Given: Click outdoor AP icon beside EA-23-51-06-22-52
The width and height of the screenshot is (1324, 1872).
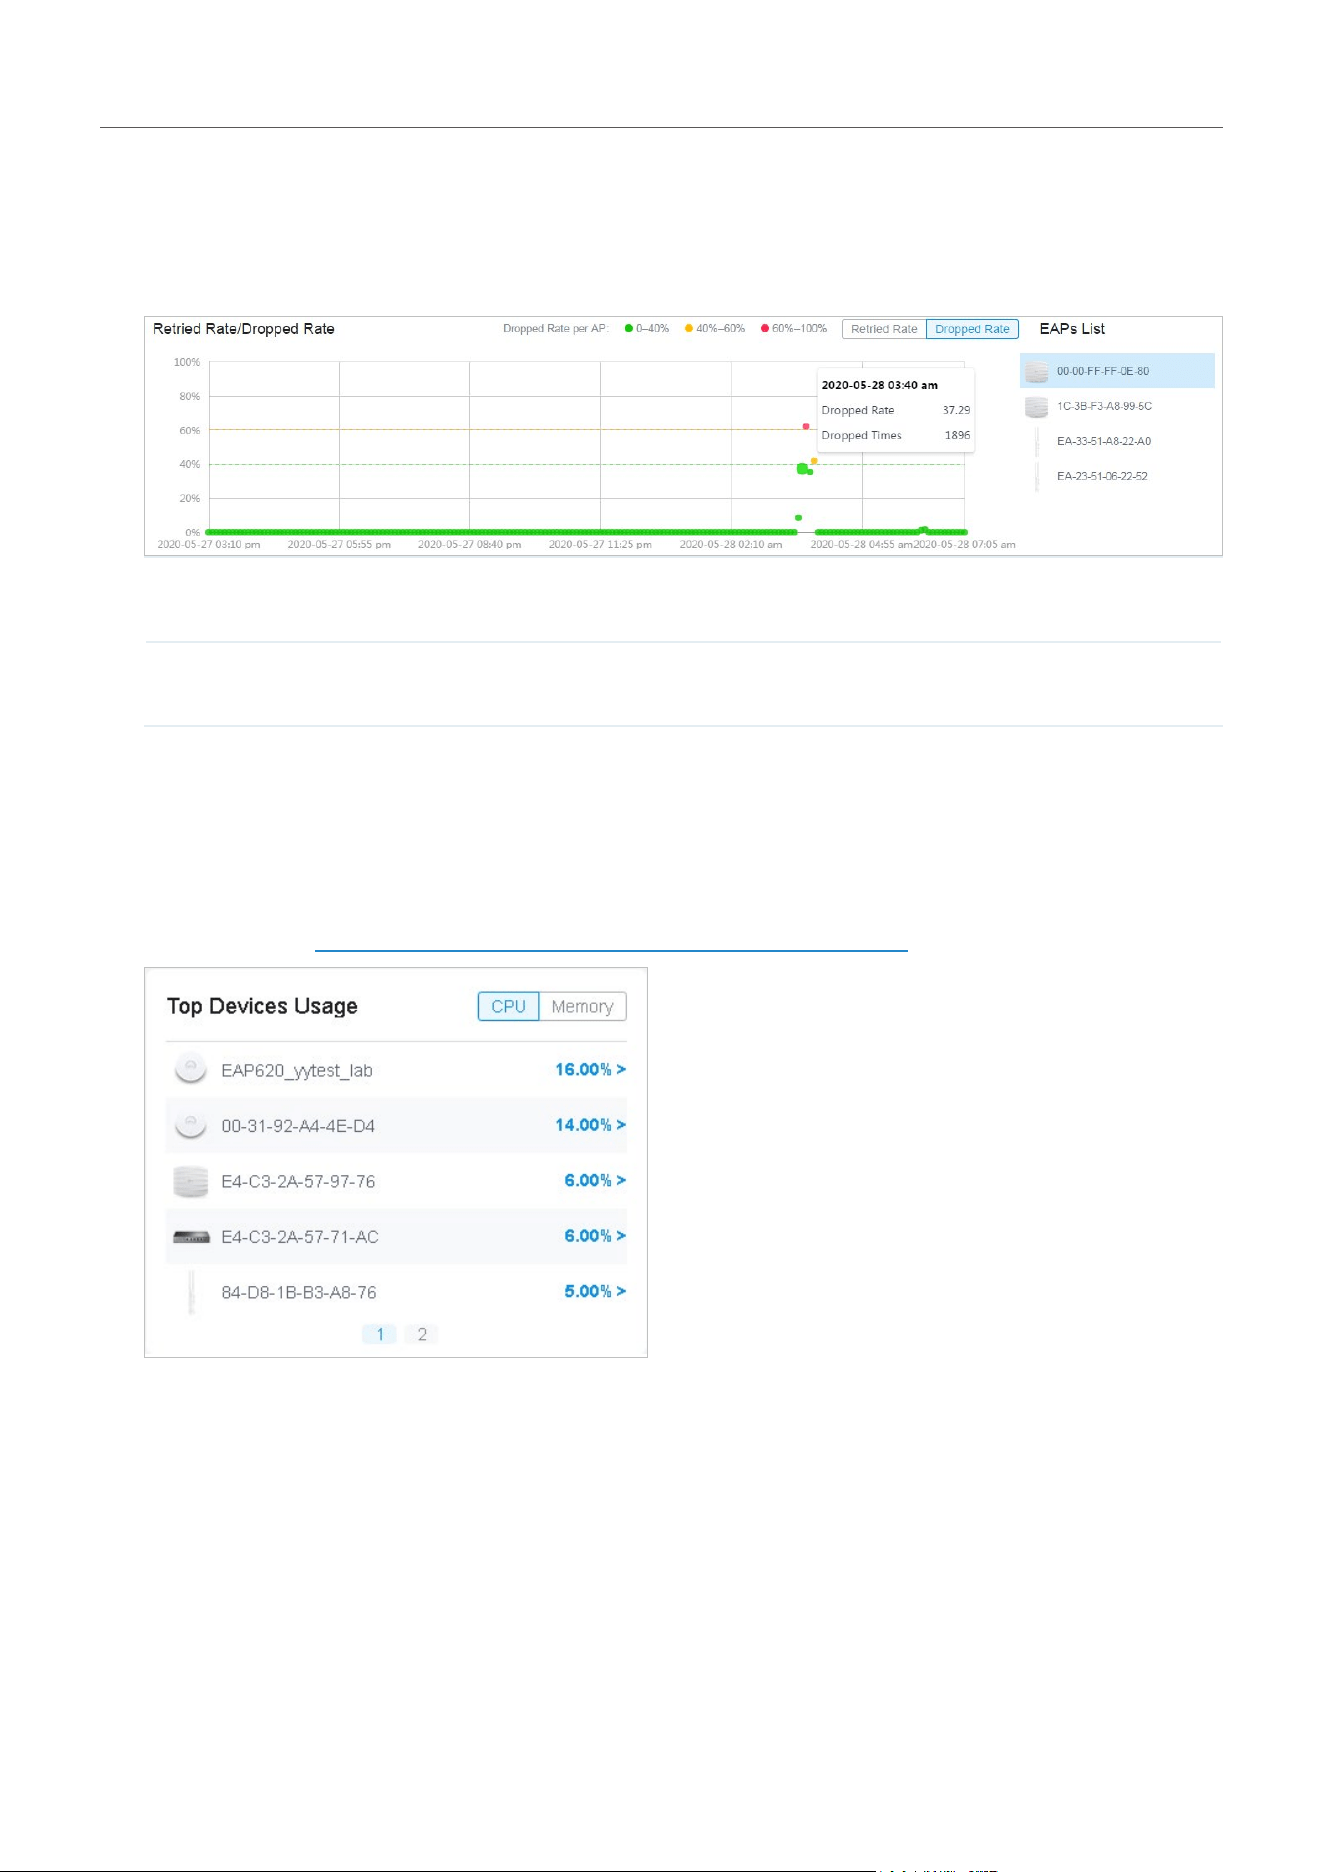Looking at the screenshot, I should pos(1037,477).
